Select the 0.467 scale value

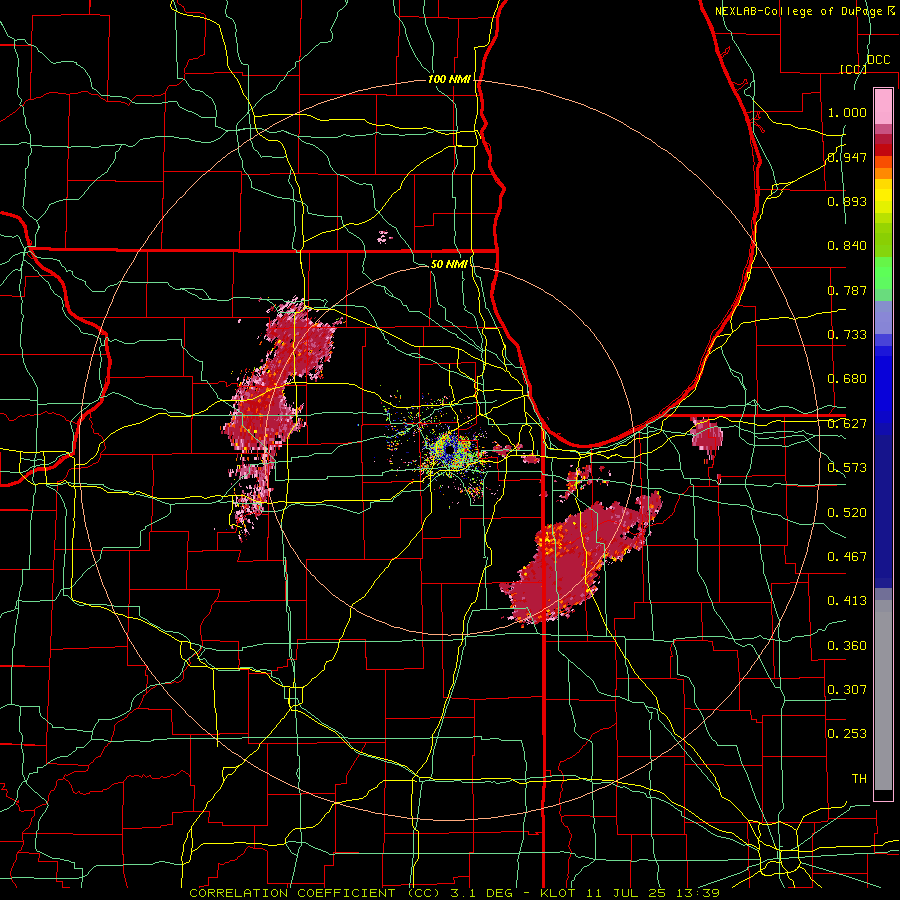[847, 556]
